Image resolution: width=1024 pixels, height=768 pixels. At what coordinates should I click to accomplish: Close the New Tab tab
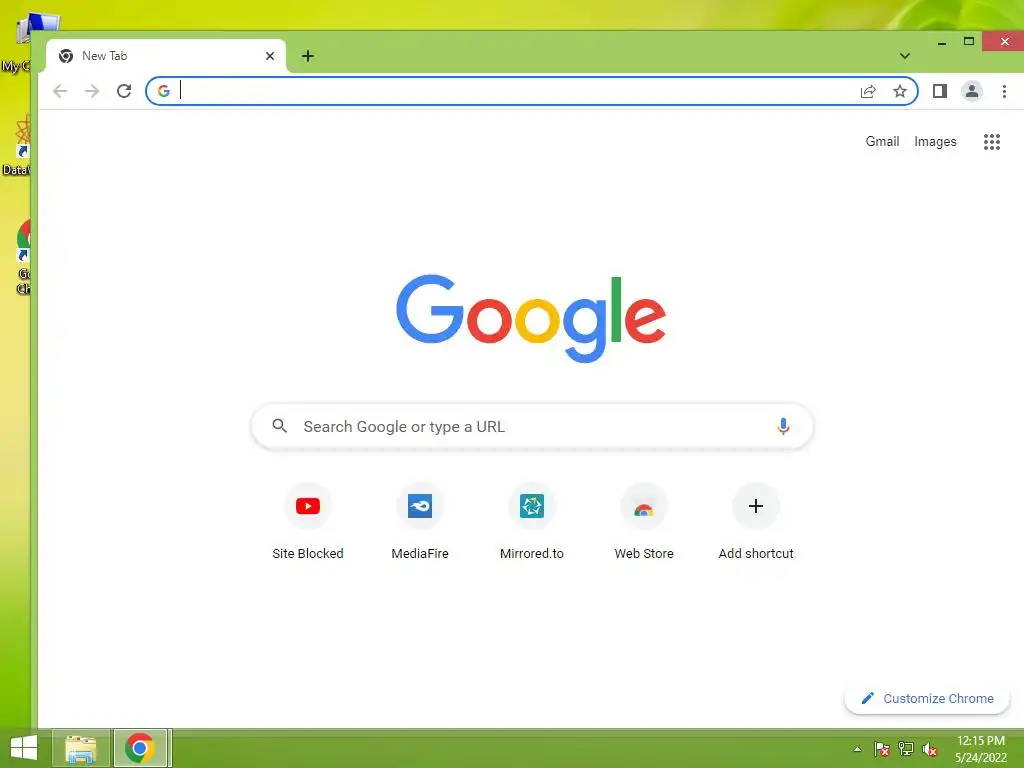pos(270,56)
